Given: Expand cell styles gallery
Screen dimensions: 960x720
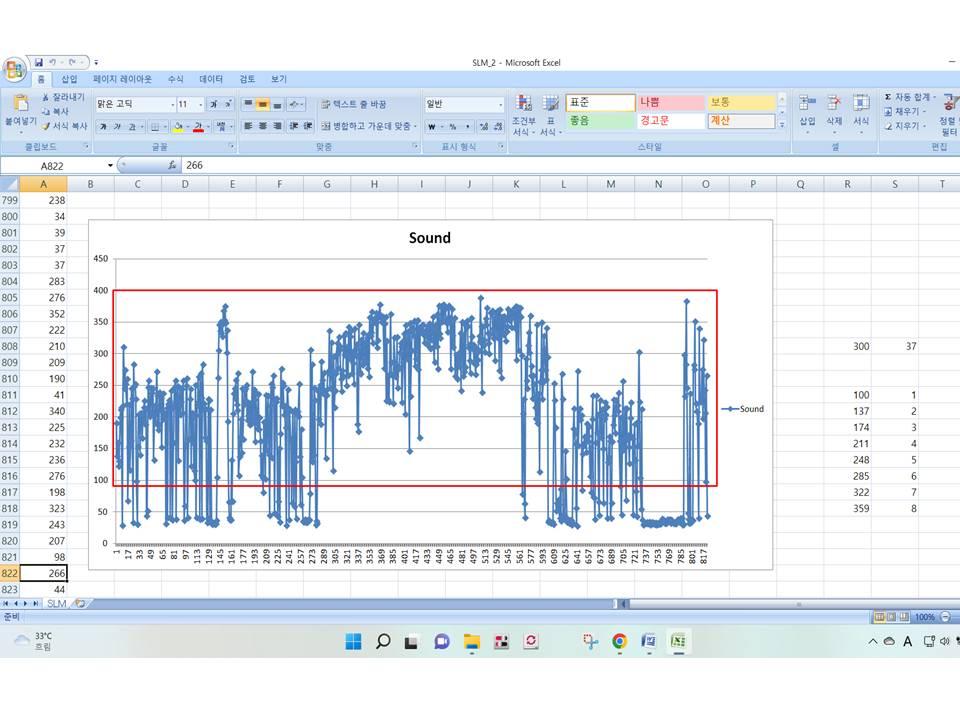Looking at the screenshot, I should click(782, 124).
